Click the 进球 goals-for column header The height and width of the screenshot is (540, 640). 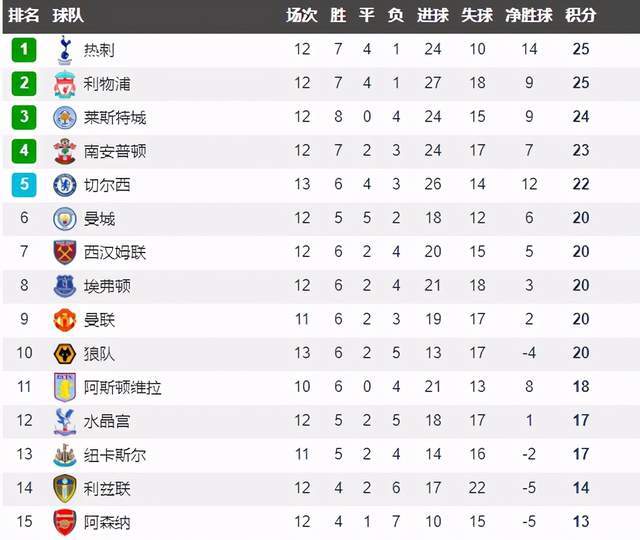[x=433, y=16]
